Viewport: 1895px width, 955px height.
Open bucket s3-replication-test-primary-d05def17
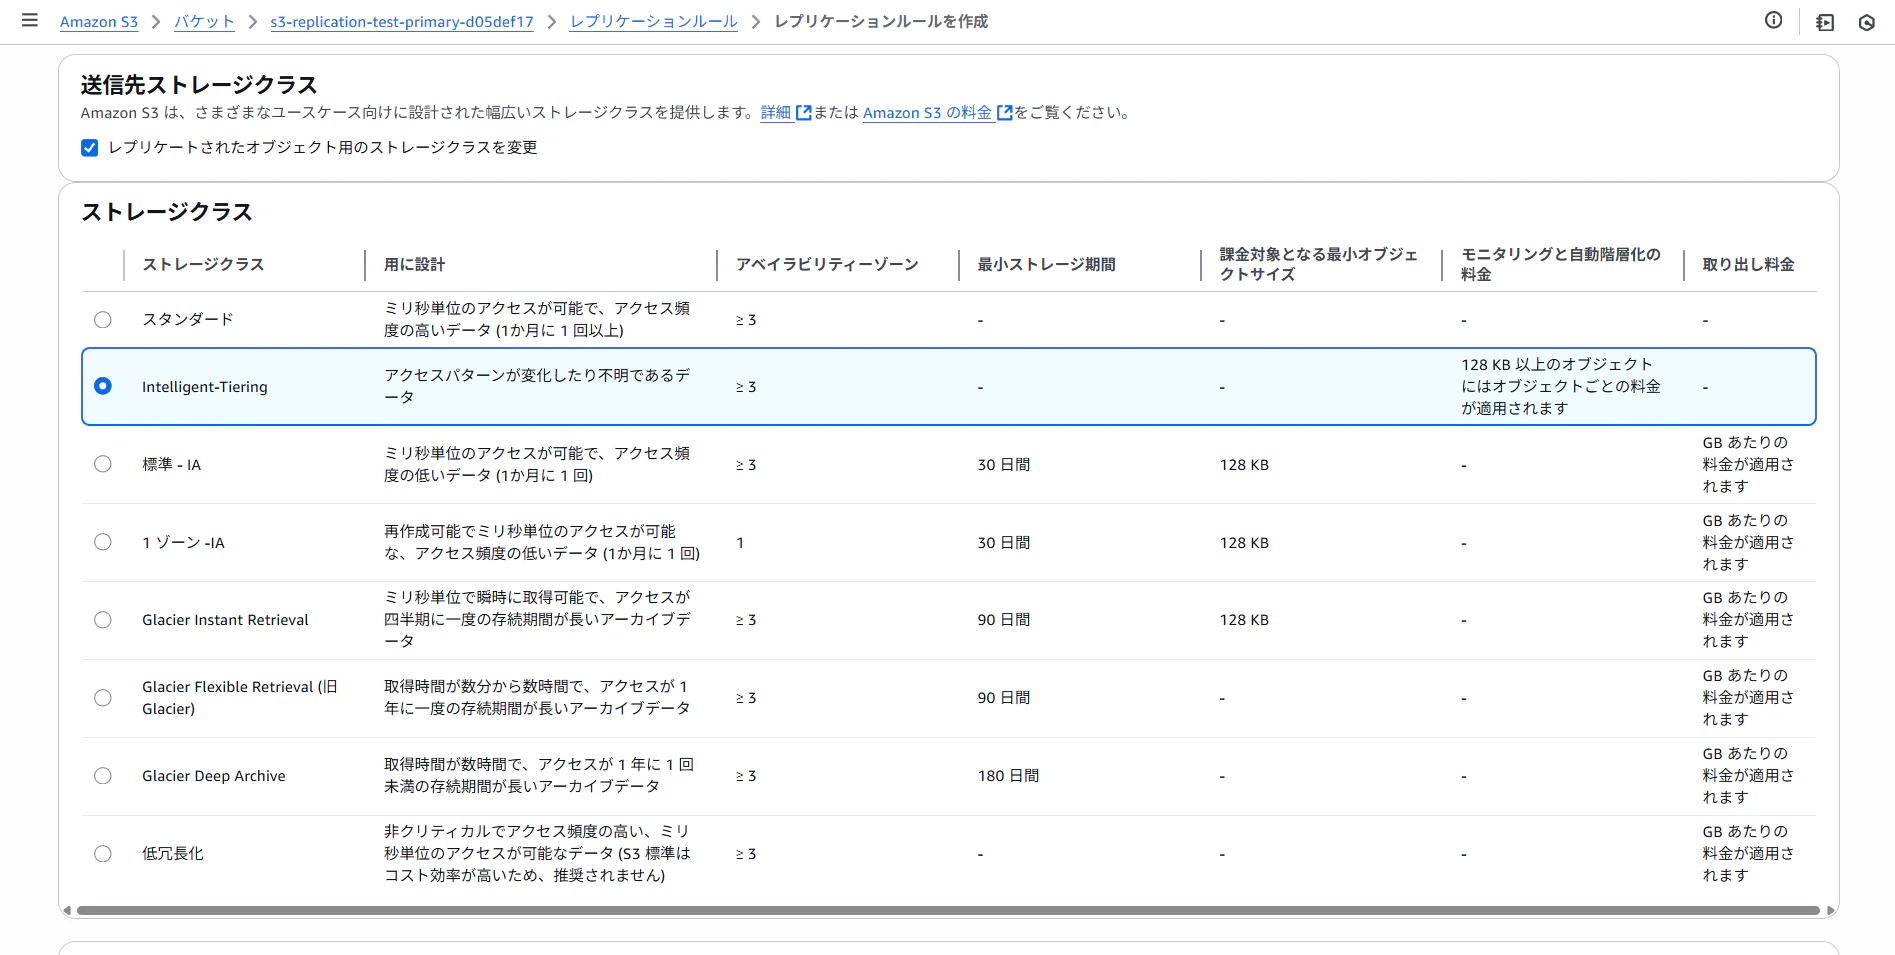click(402, 21)
